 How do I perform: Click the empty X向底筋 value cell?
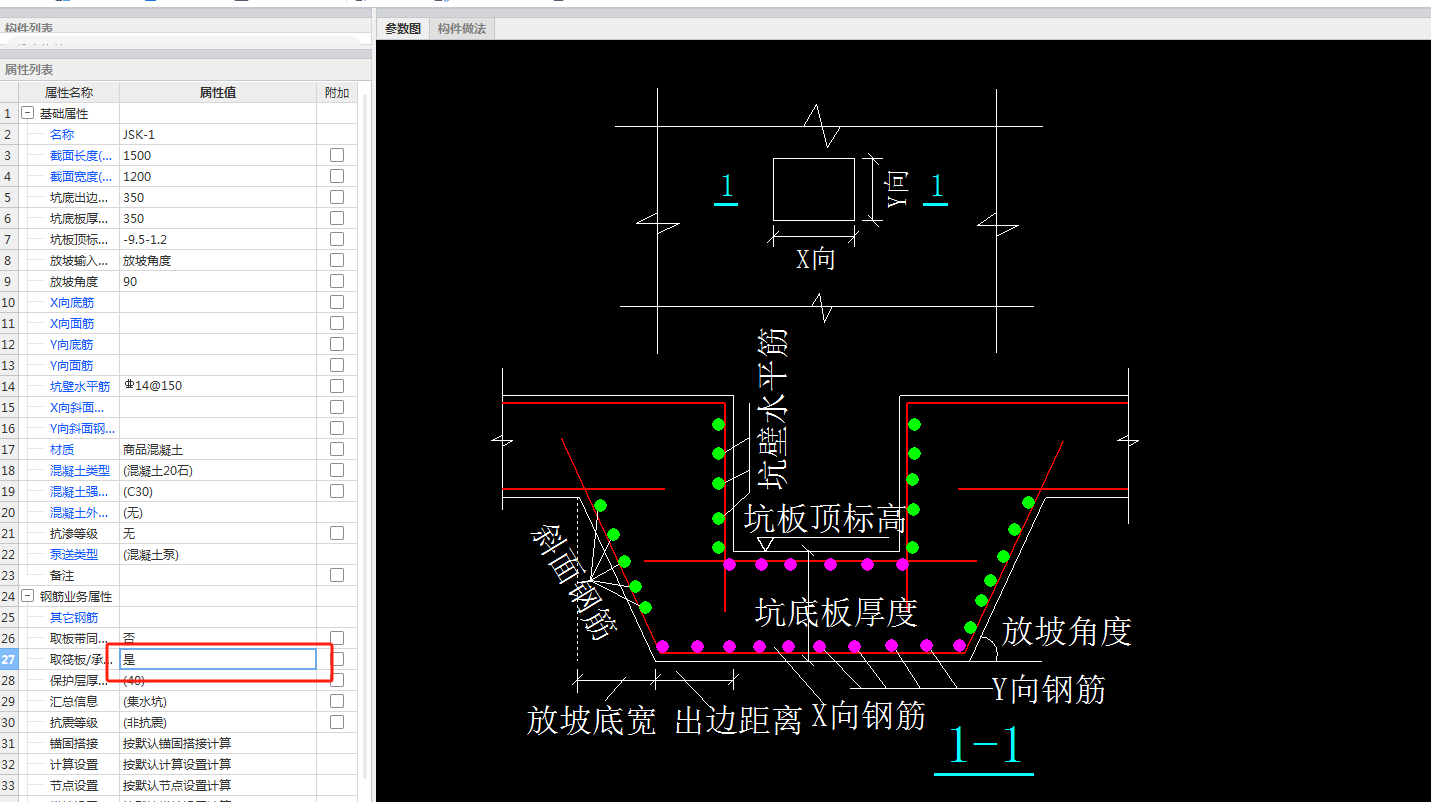coord(218,302)
